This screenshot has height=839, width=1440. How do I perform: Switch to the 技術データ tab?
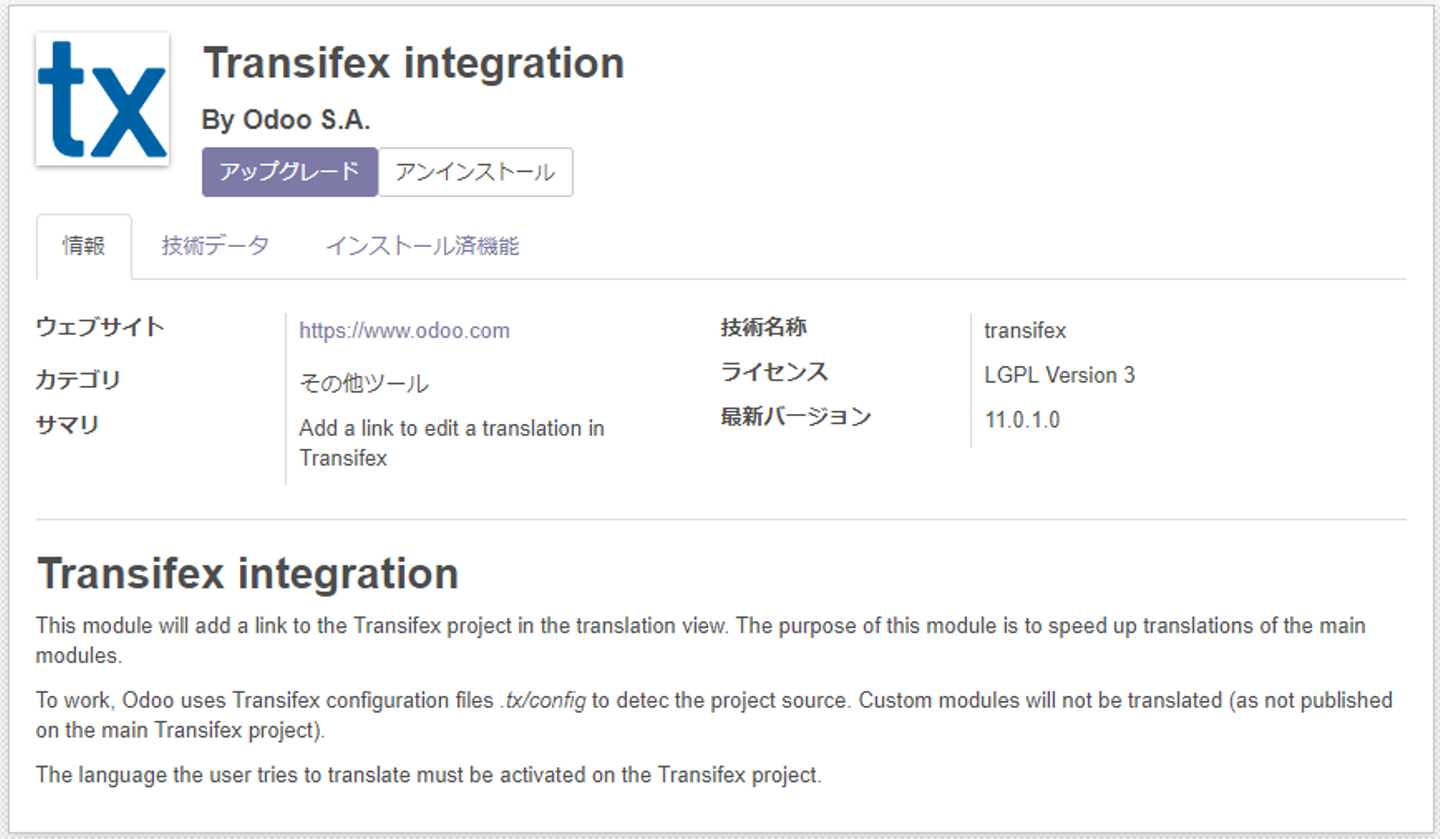click(x=215, y=246)
